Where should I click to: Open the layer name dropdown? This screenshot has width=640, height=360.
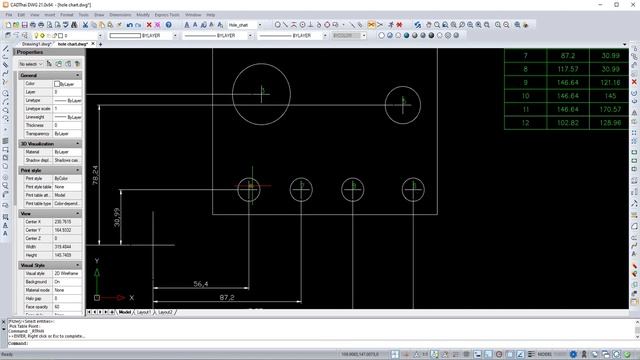coord(100,36)
